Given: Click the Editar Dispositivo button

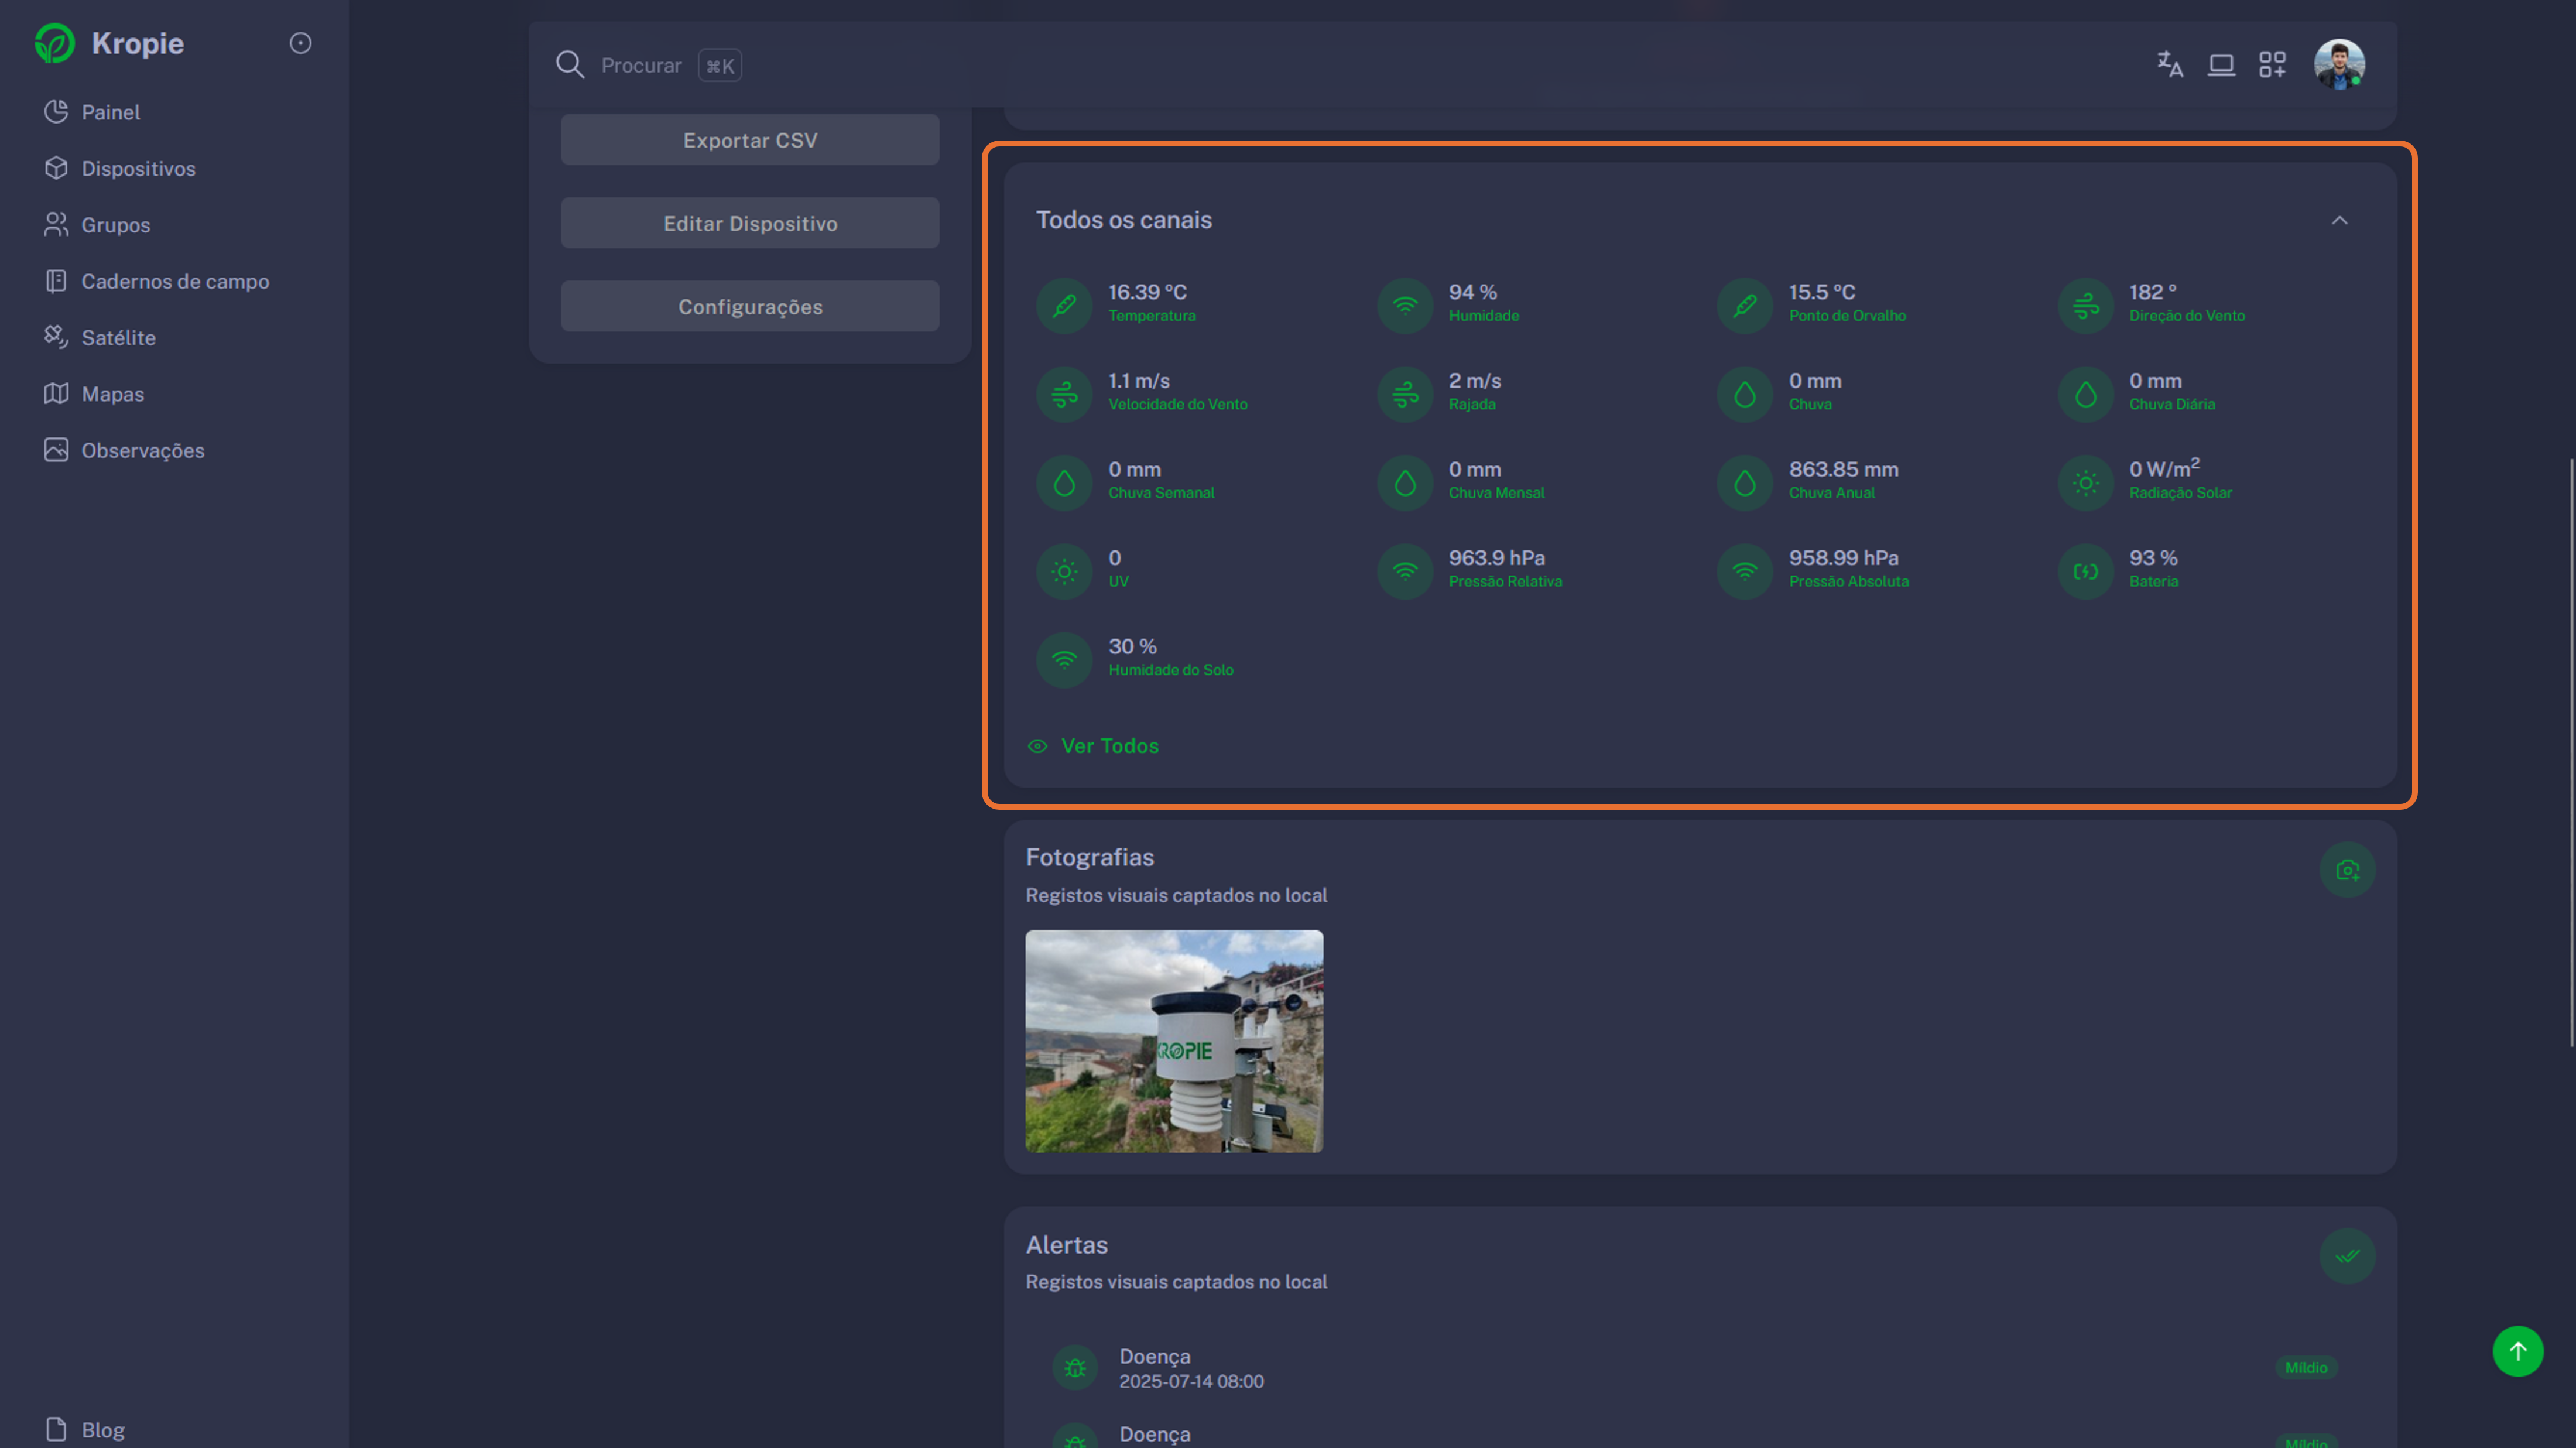Looking at the screenshot, I should point(749,223).
